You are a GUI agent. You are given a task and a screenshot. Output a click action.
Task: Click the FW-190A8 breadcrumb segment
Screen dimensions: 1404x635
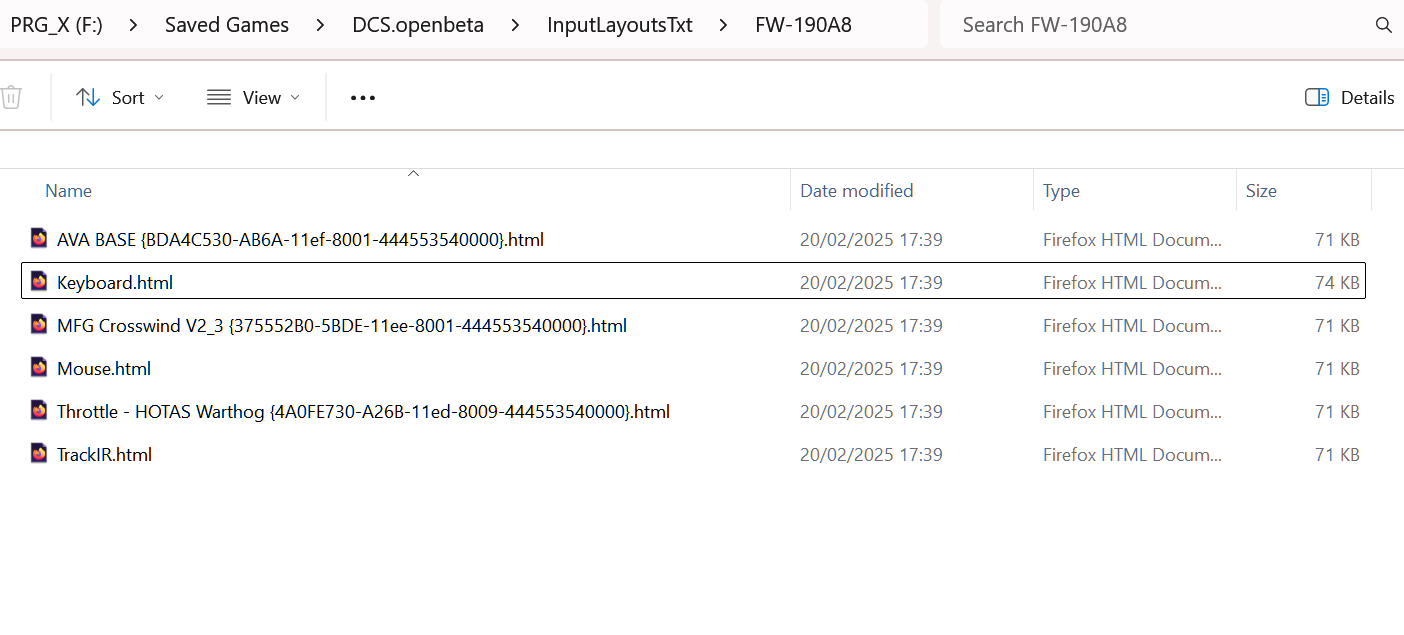tap(804, 25)
